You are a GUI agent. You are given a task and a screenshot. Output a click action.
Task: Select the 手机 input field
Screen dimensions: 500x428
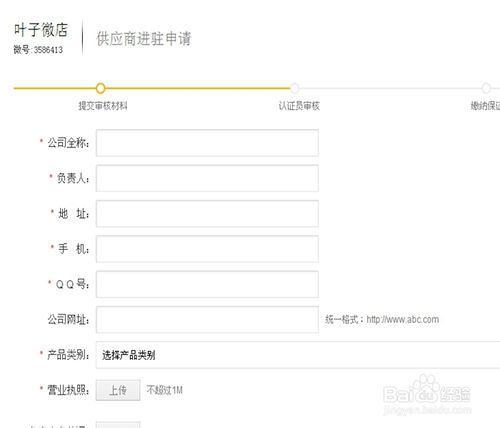click(x=207, y=249)
